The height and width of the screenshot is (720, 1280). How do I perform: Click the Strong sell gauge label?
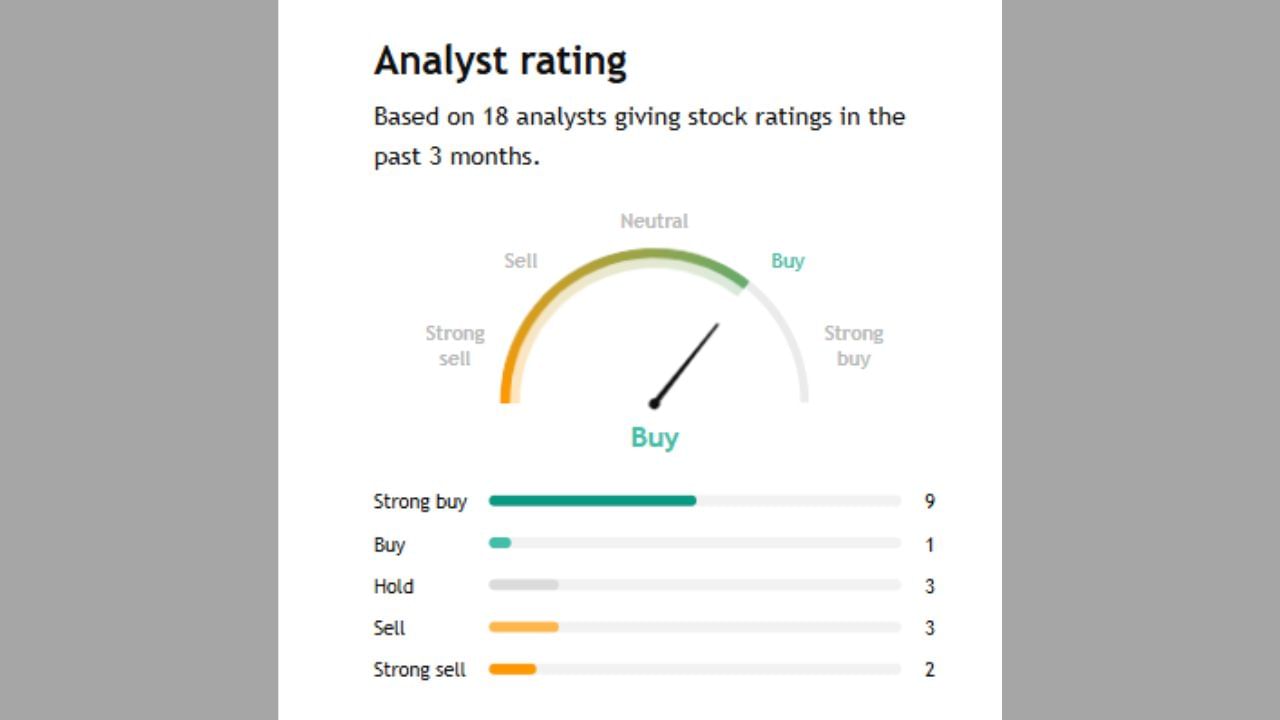point(455,346)
